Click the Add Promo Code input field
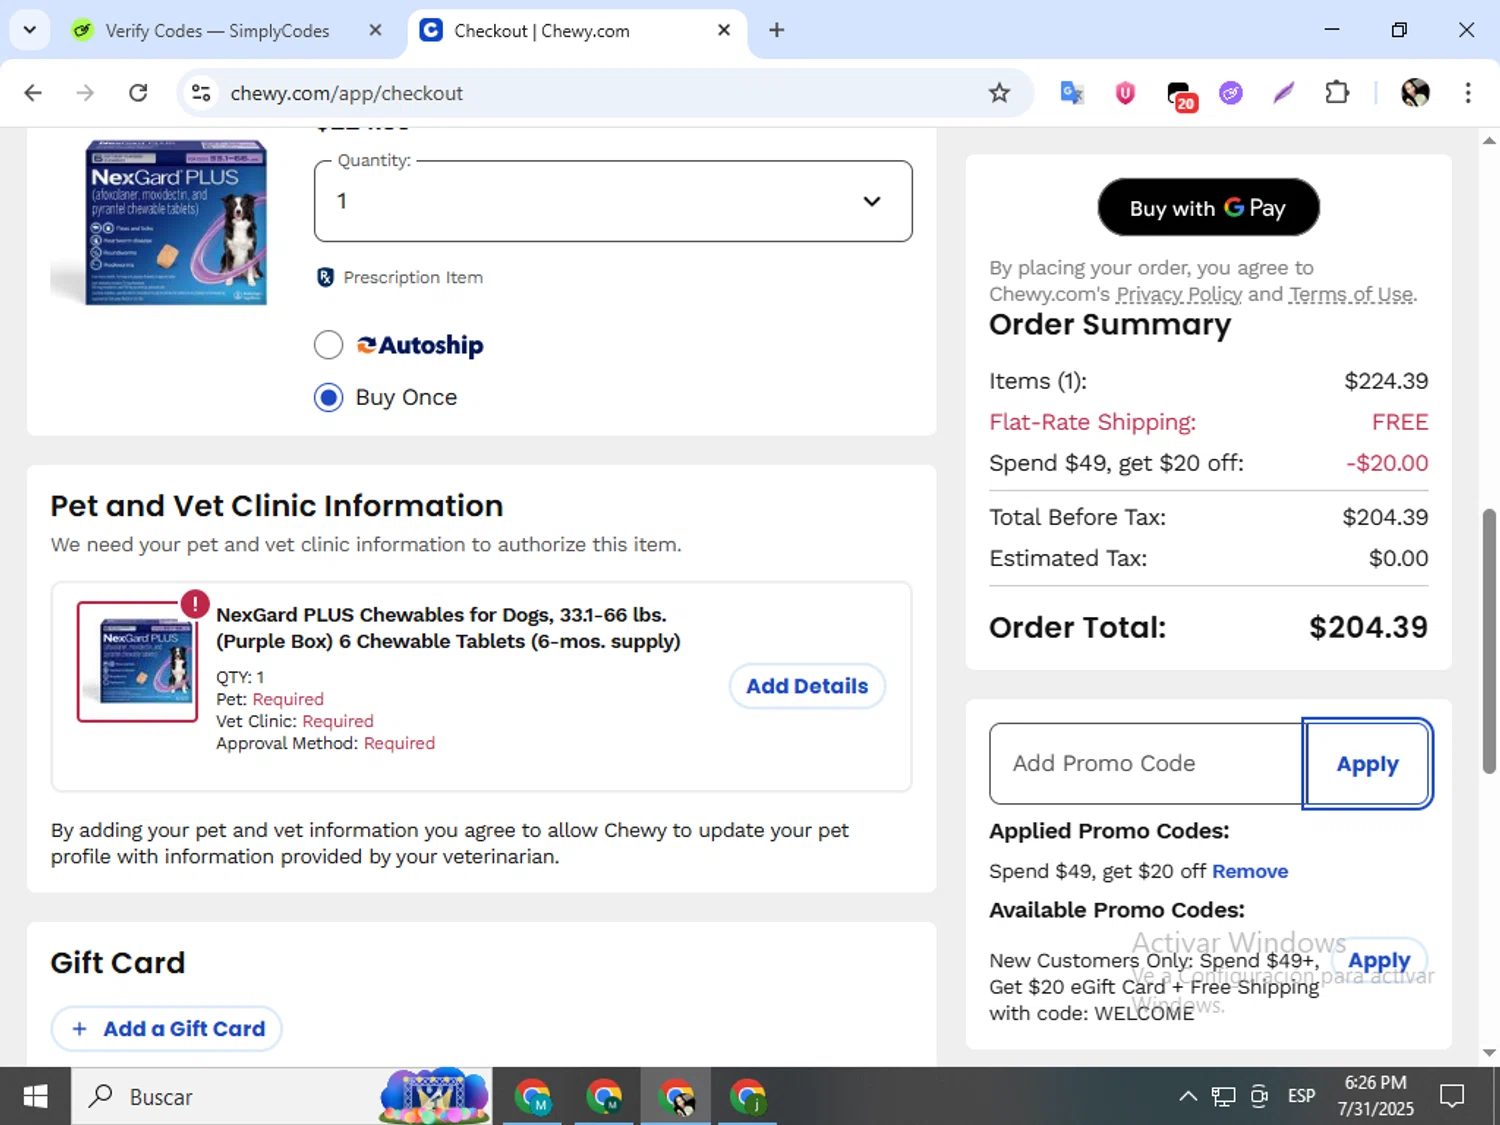Screen dimensions: 1500x1125 tap(1146, 763)
